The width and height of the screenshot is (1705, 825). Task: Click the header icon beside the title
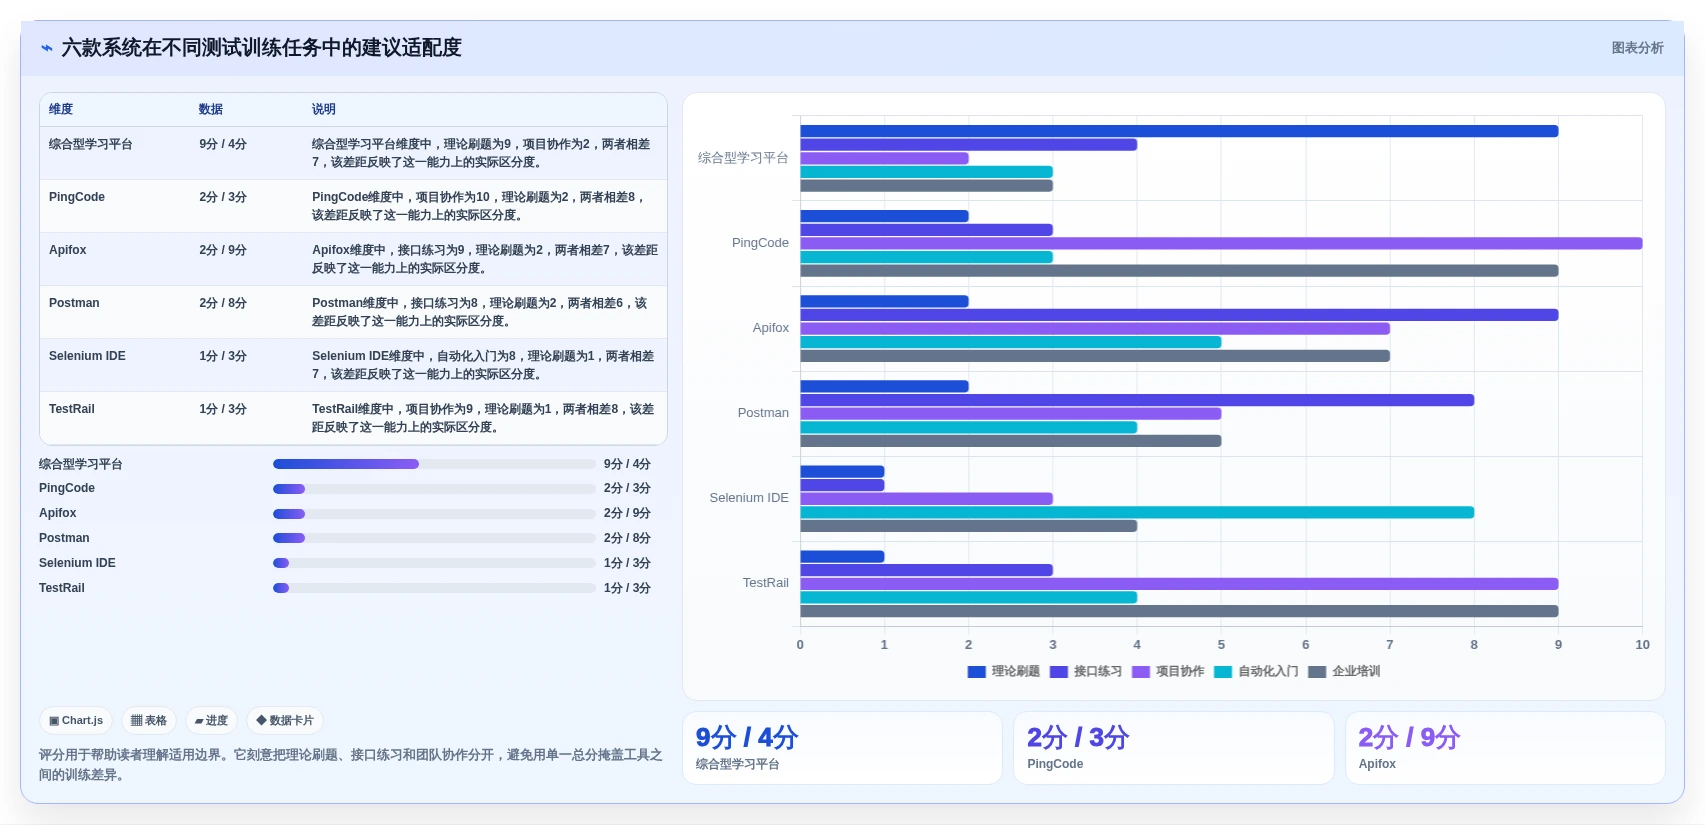(x=47, y=48)
